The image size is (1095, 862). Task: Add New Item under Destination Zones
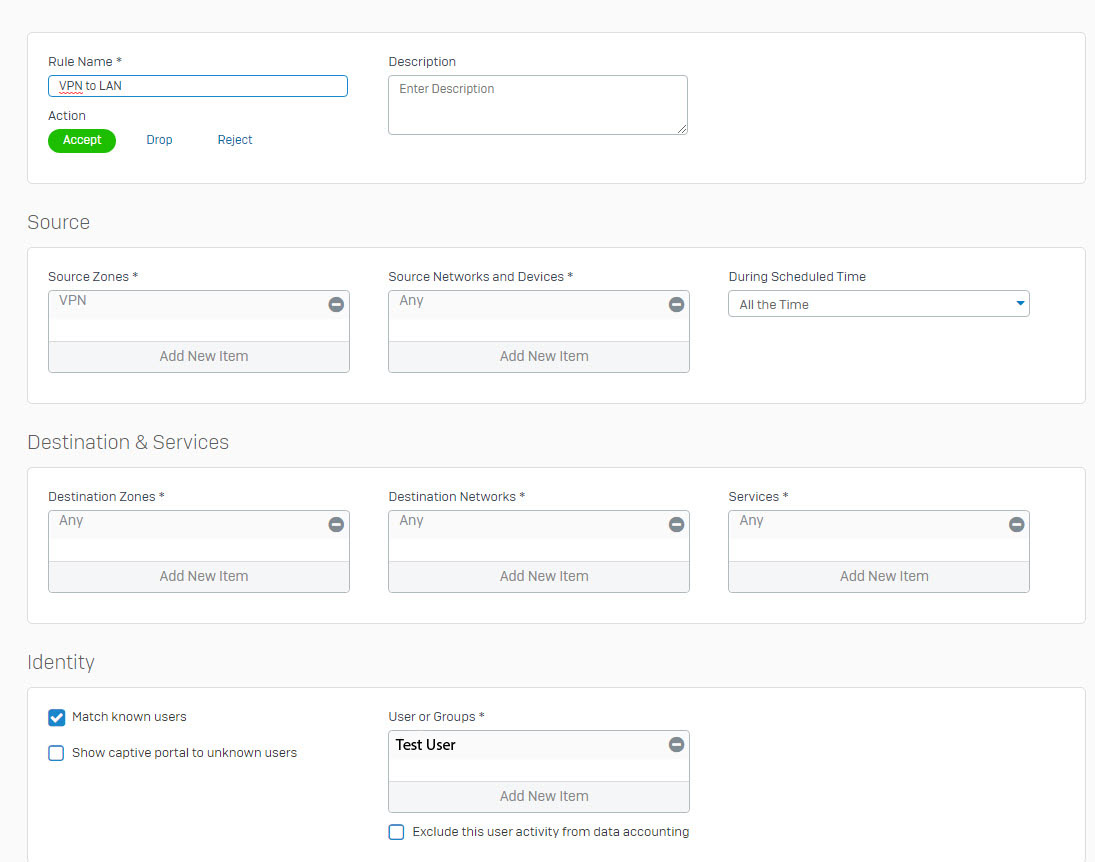click(199, 577)
